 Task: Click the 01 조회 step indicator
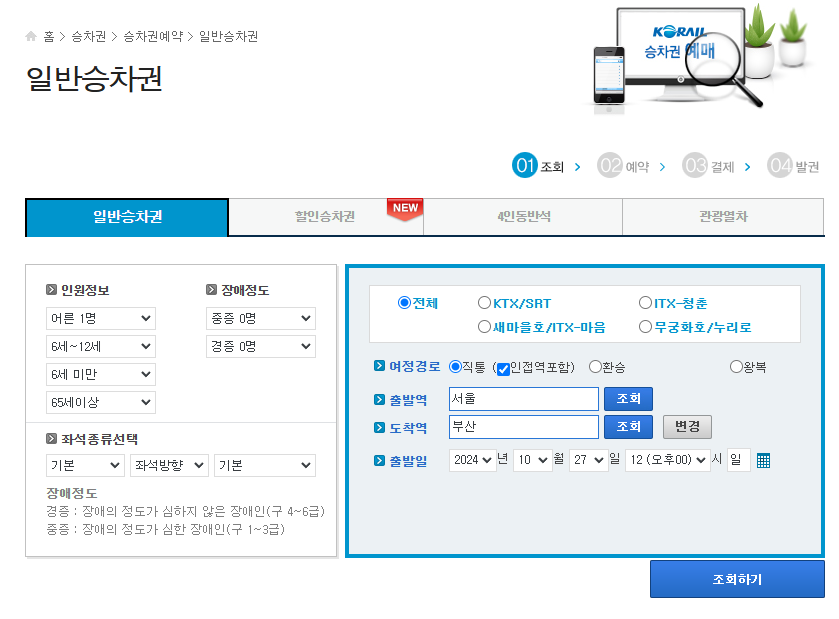(x=527, y=166)
